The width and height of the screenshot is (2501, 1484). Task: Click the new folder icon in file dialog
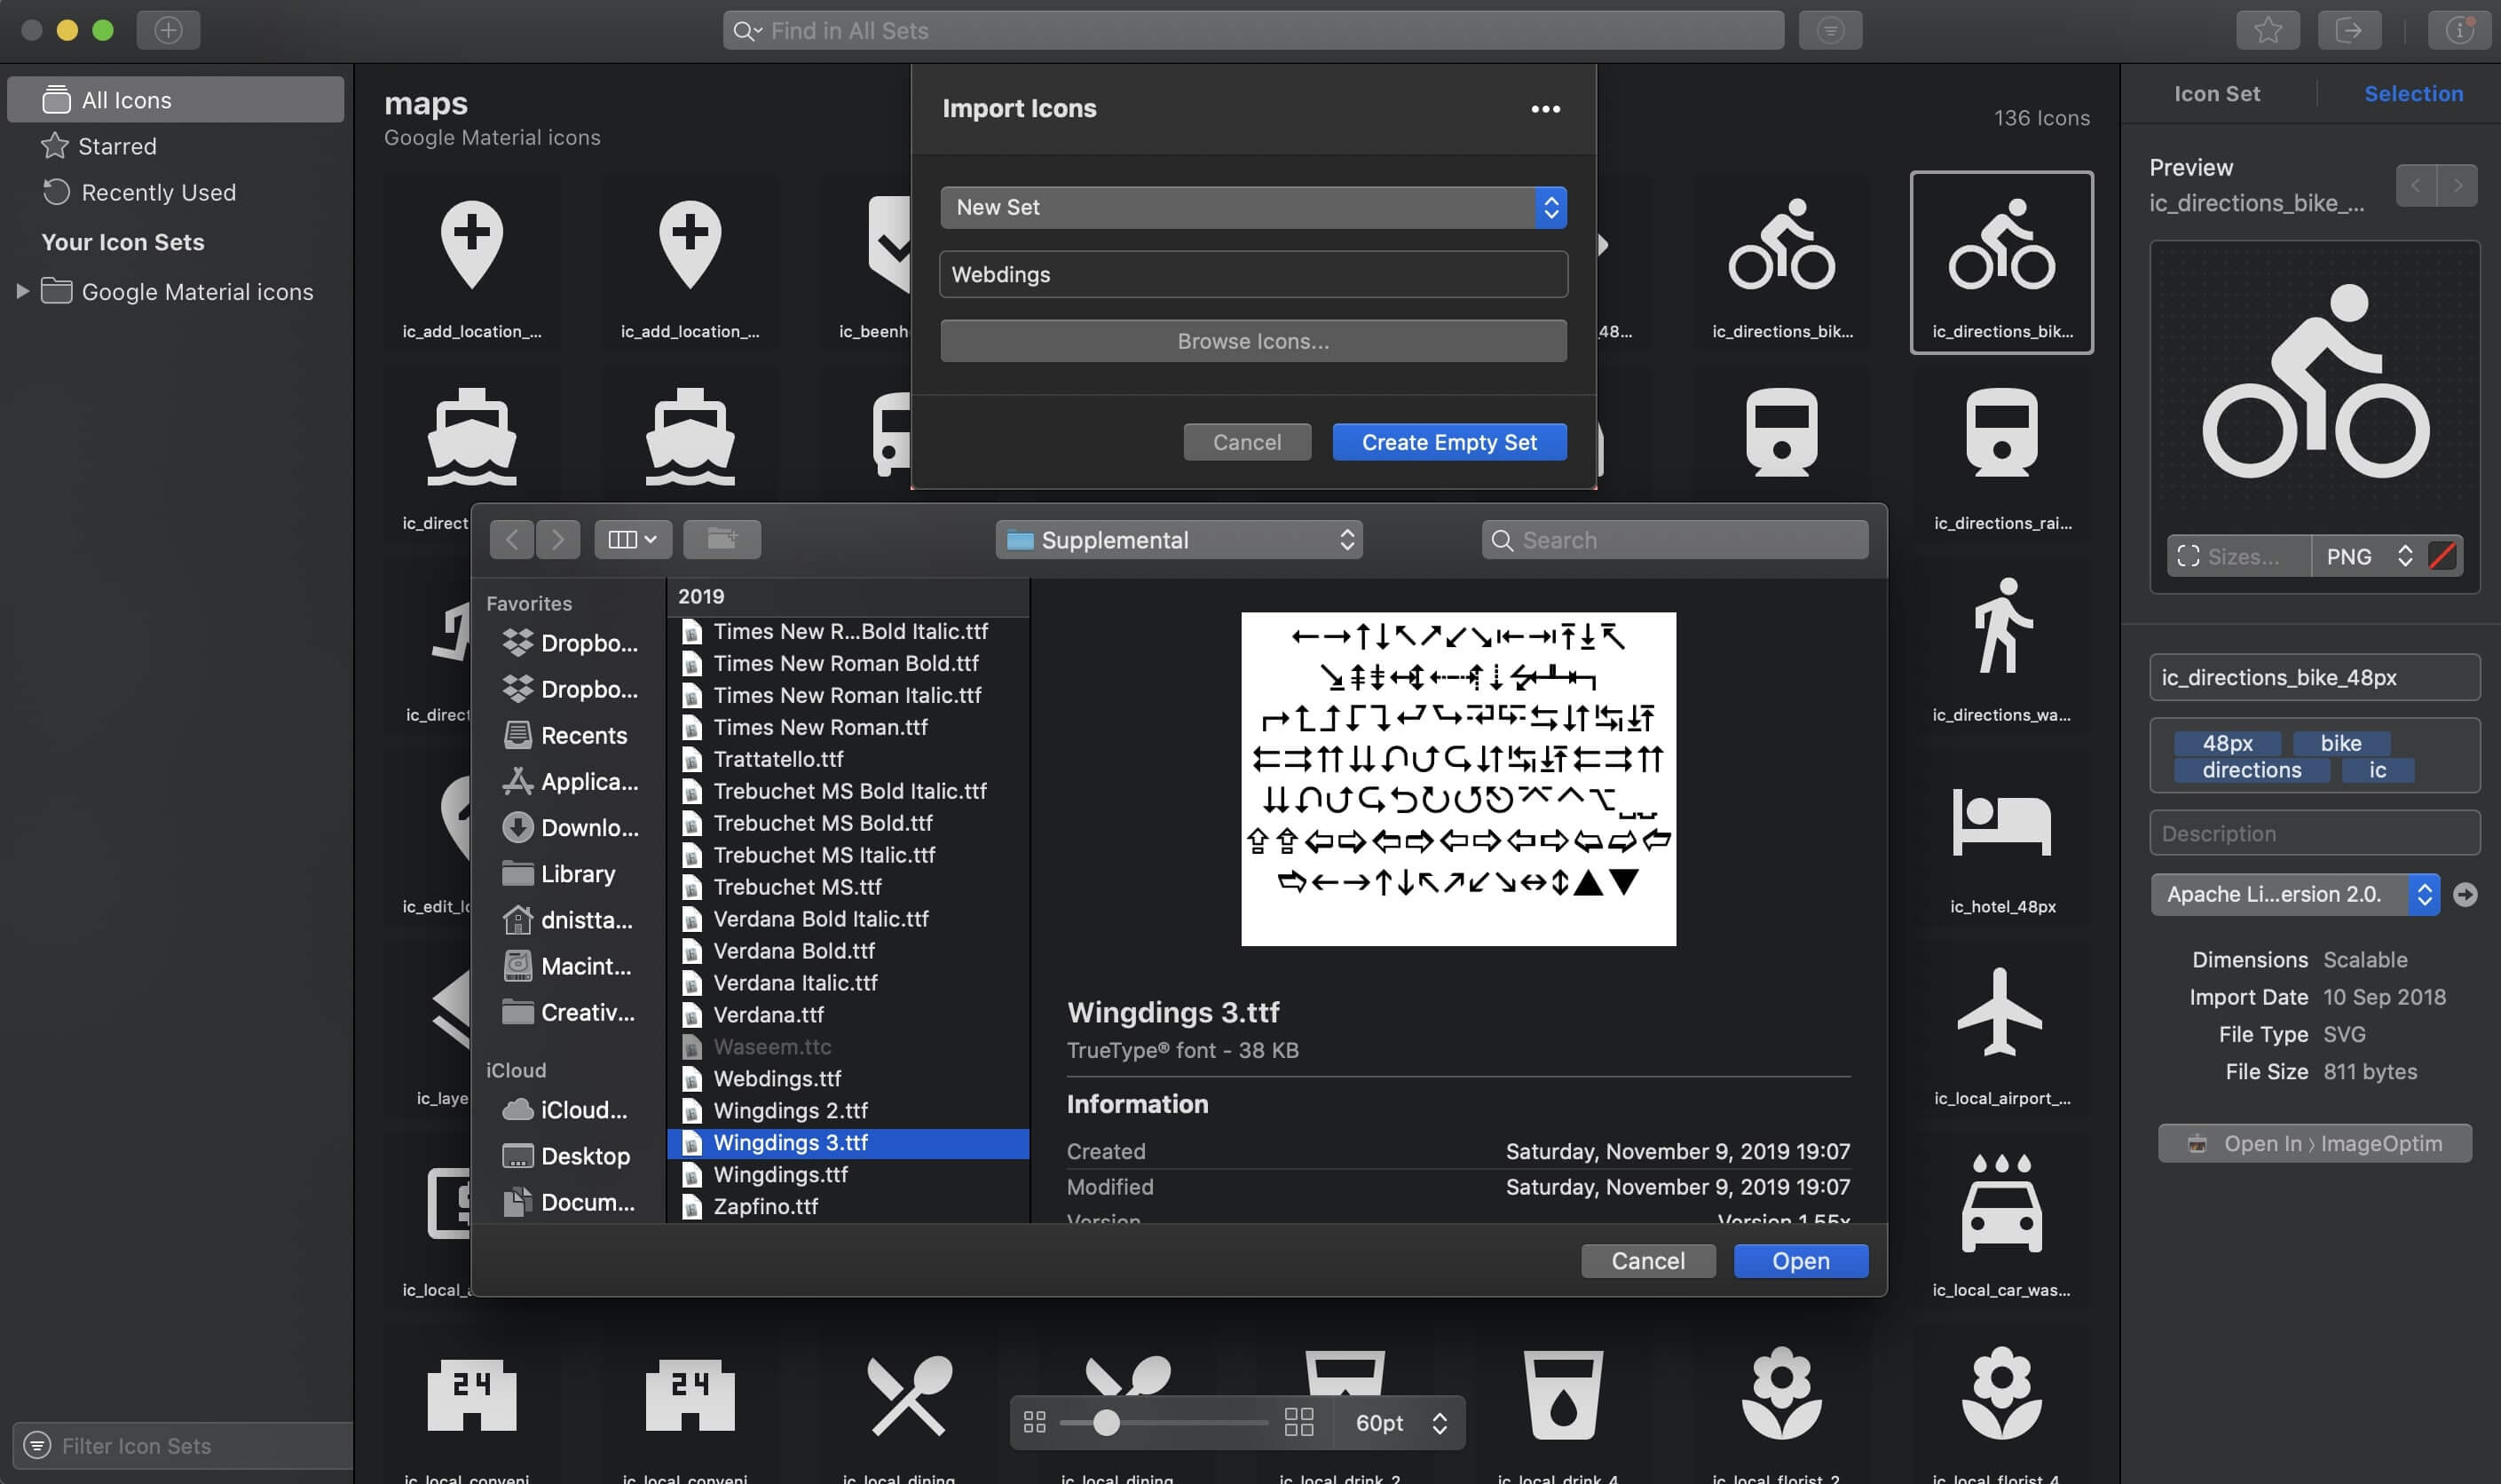[721, 539]
